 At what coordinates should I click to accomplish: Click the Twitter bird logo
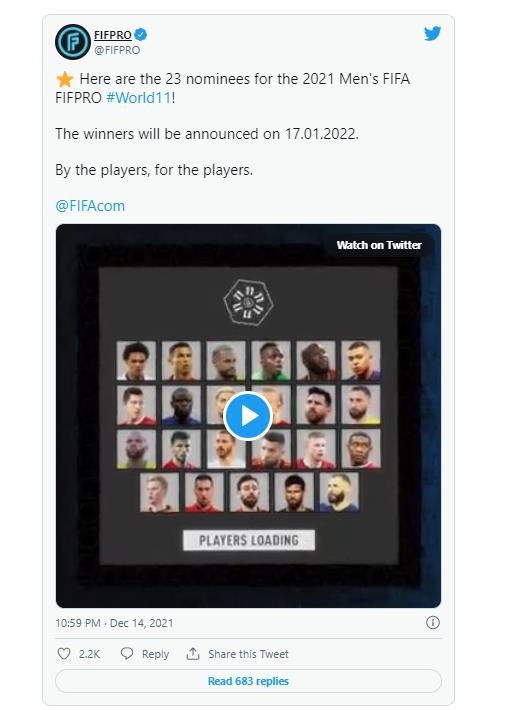click(x=432, y=34)
